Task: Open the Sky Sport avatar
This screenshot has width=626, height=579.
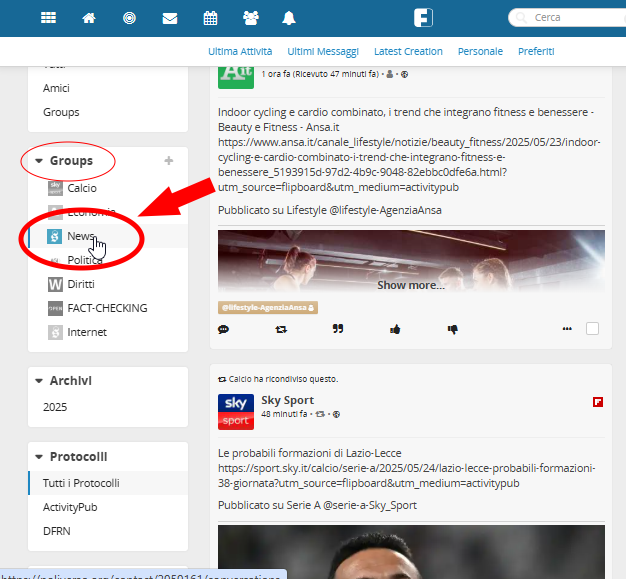Action: tap(236, 412)
